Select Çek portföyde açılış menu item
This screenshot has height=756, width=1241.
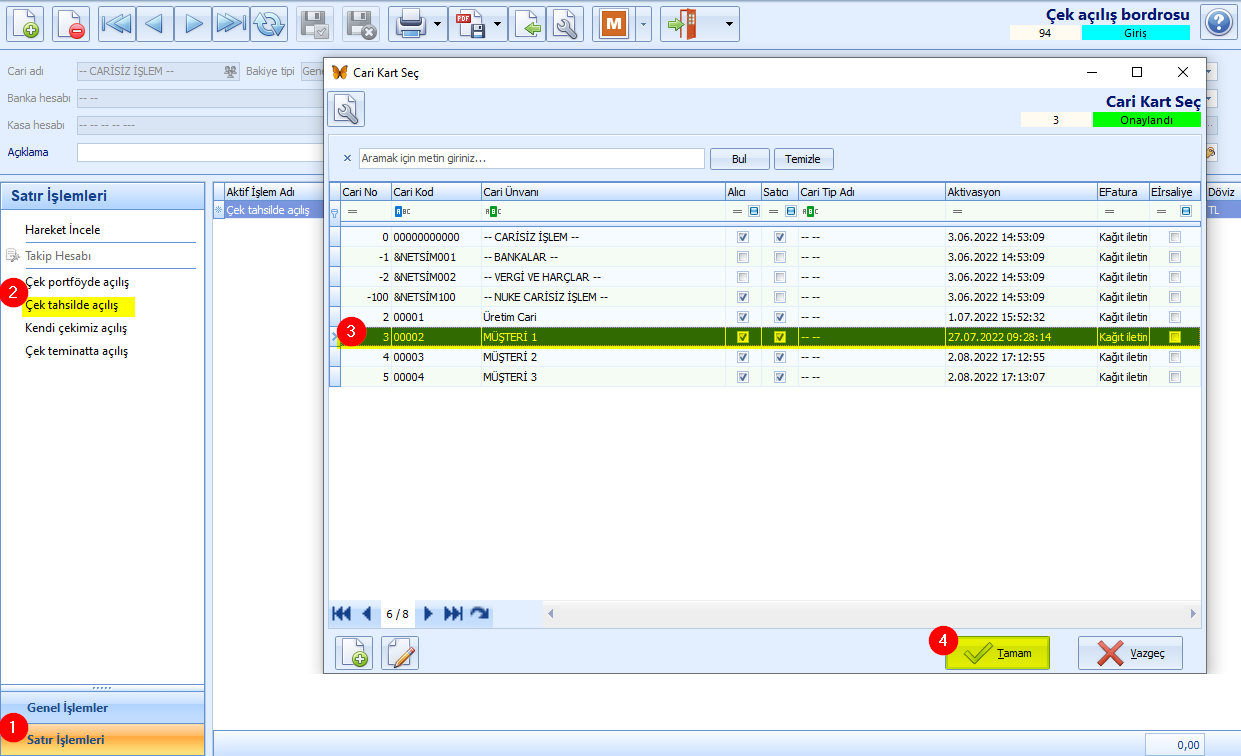pos(77,282)
